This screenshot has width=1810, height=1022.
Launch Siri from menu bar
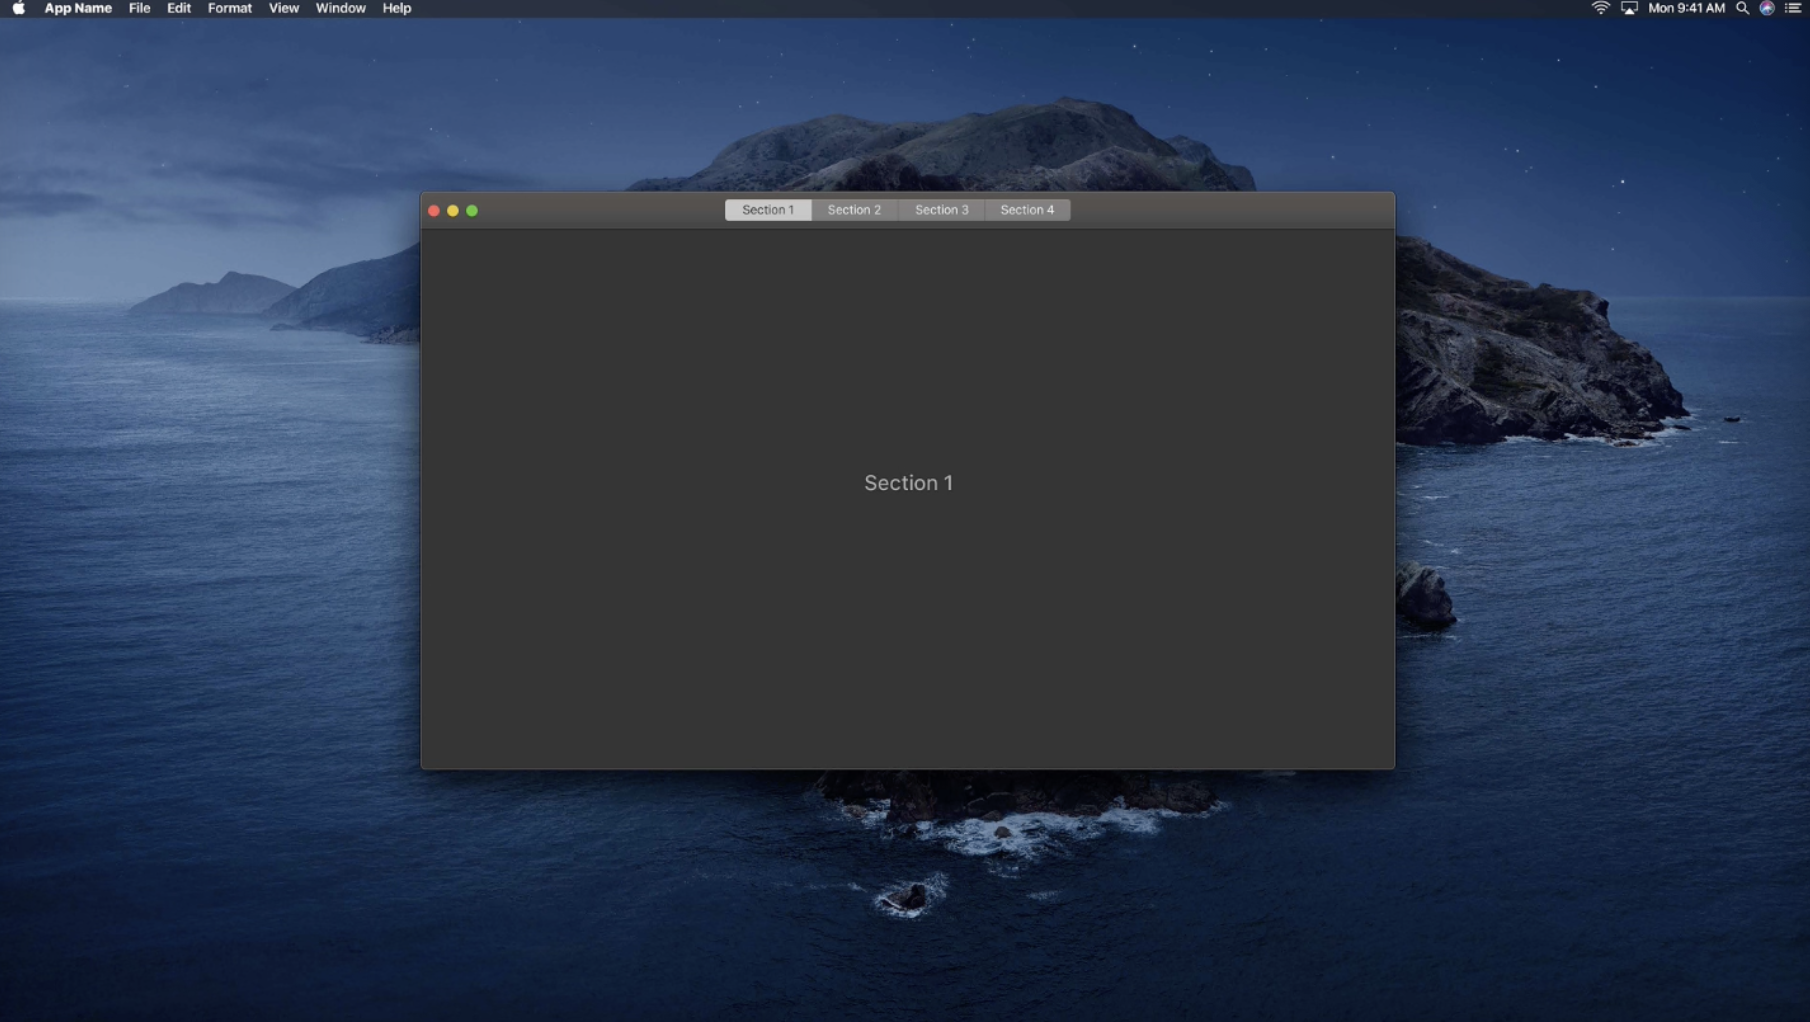(x=1767, y=8)
